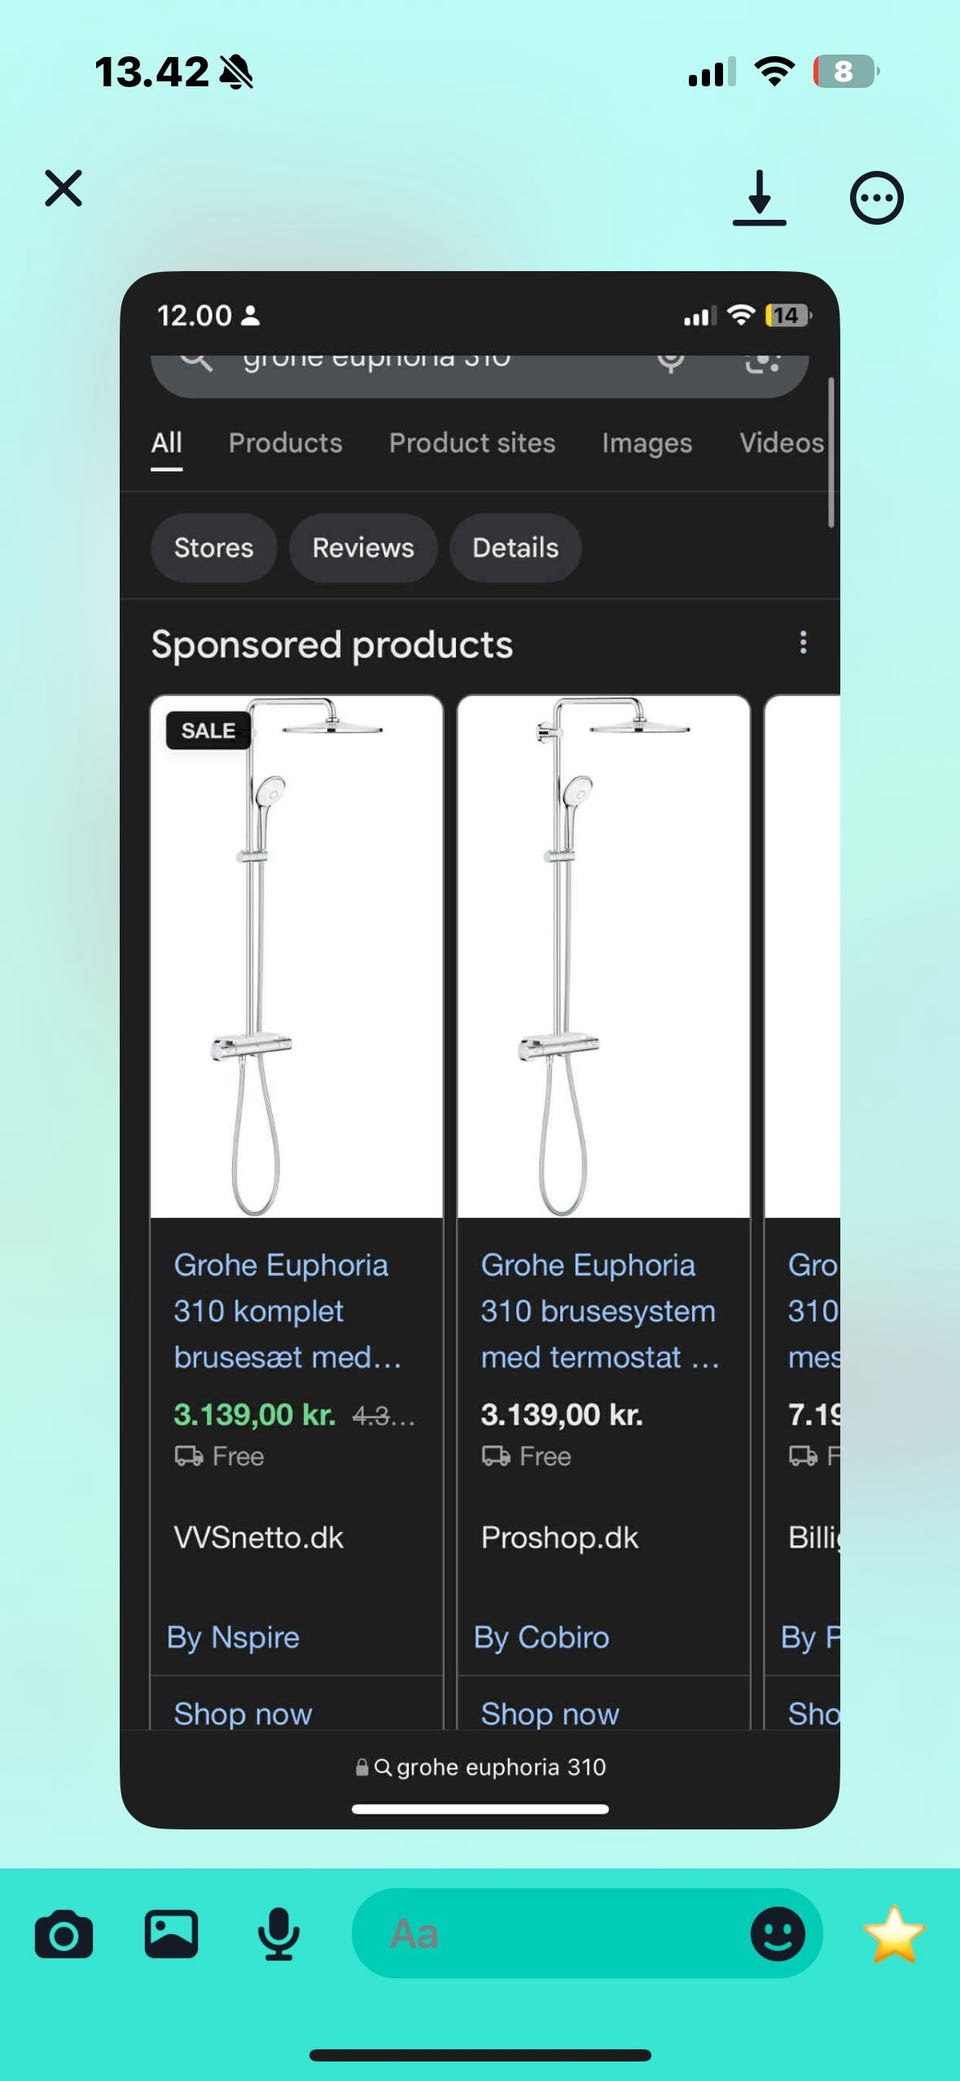This screenshot has height=2081, width=960.
Task: Click the By Cobiro link
Action: [541, 1637]
